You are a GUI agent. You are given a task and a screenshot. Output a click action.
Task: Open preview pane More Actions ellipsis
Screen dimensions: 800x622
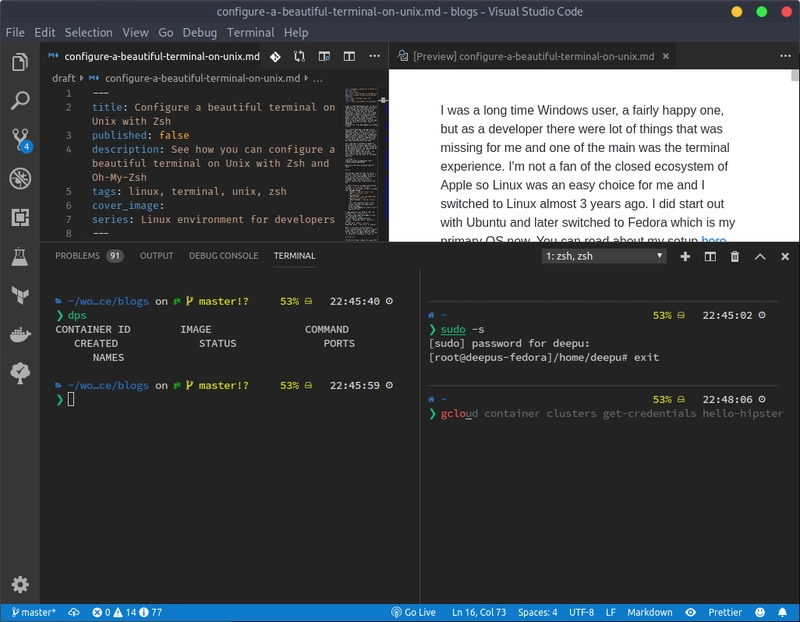pos(785,56)
